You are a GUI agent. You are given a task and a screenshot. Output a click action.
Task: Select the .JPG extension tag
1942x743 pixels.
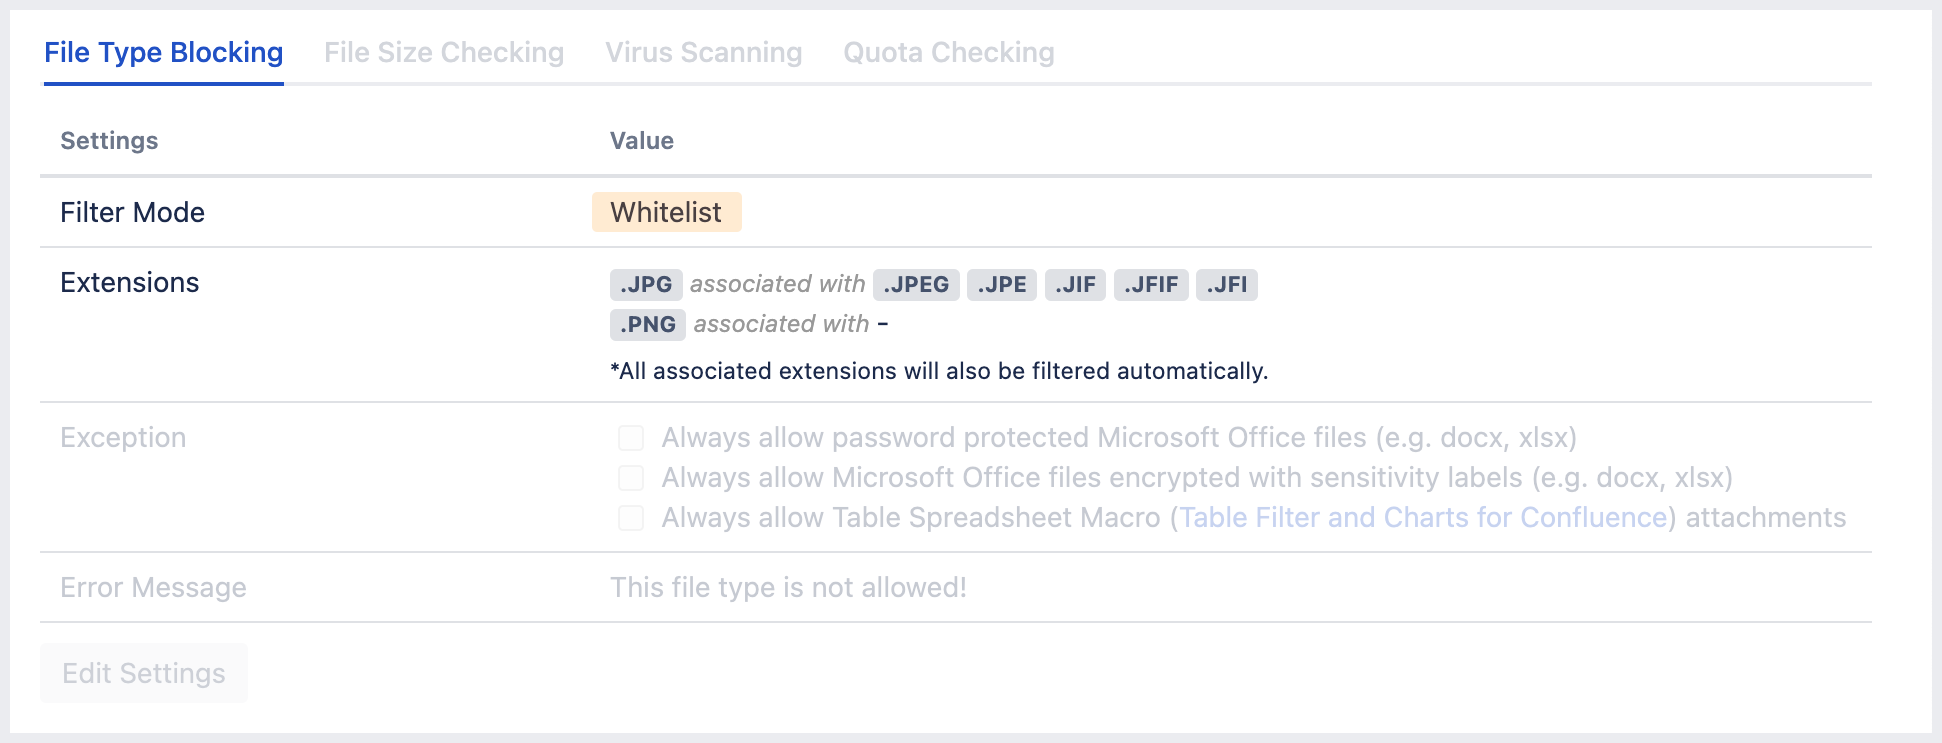pos(646,284)
